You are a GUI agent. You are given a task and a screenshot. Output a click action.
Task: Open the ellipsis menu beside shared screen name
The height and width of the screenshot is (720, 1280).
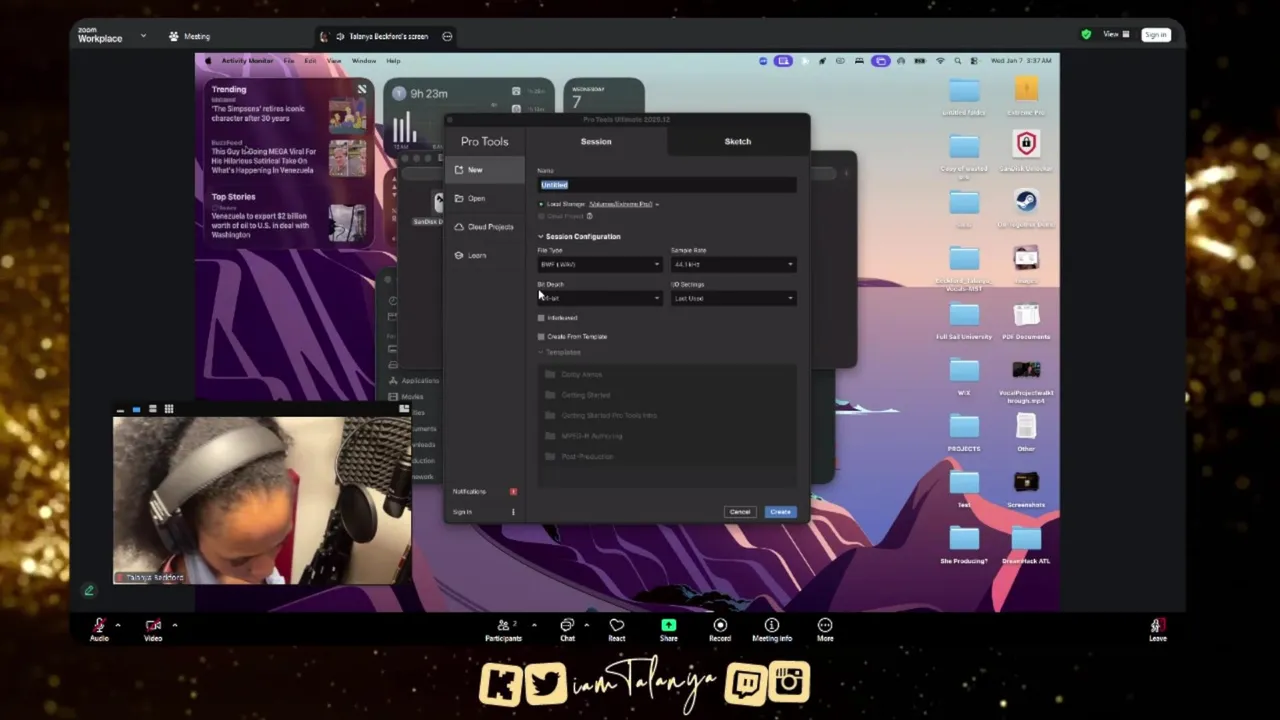pos(447,36)
